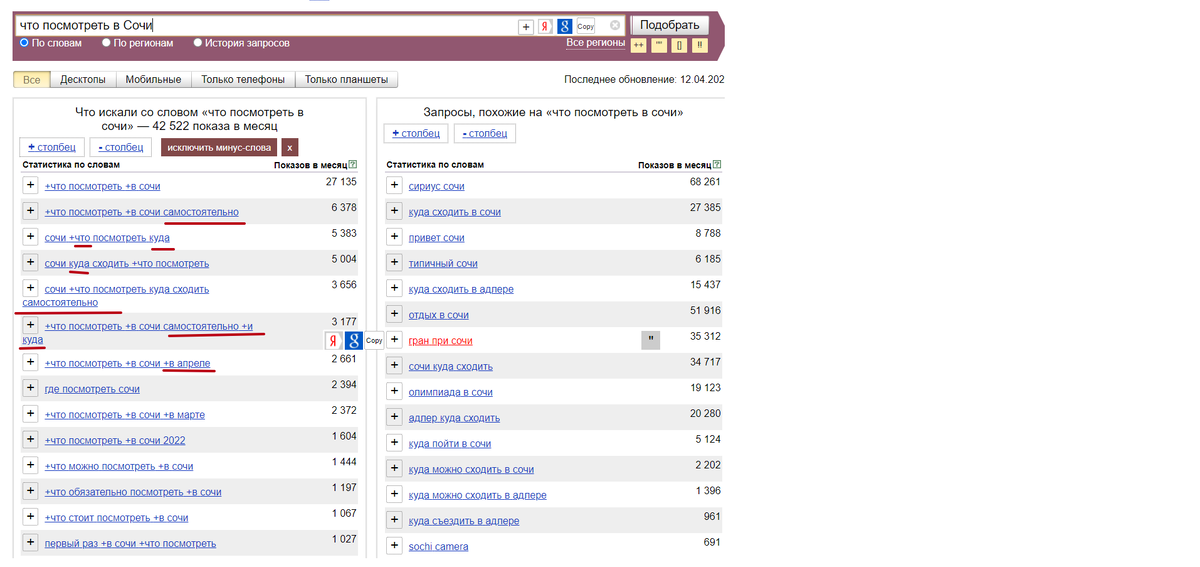The height and width of the screenshot is (567, 1200).
Task: Click the plus icon for 'гран при сочи'
Action: 394,340
